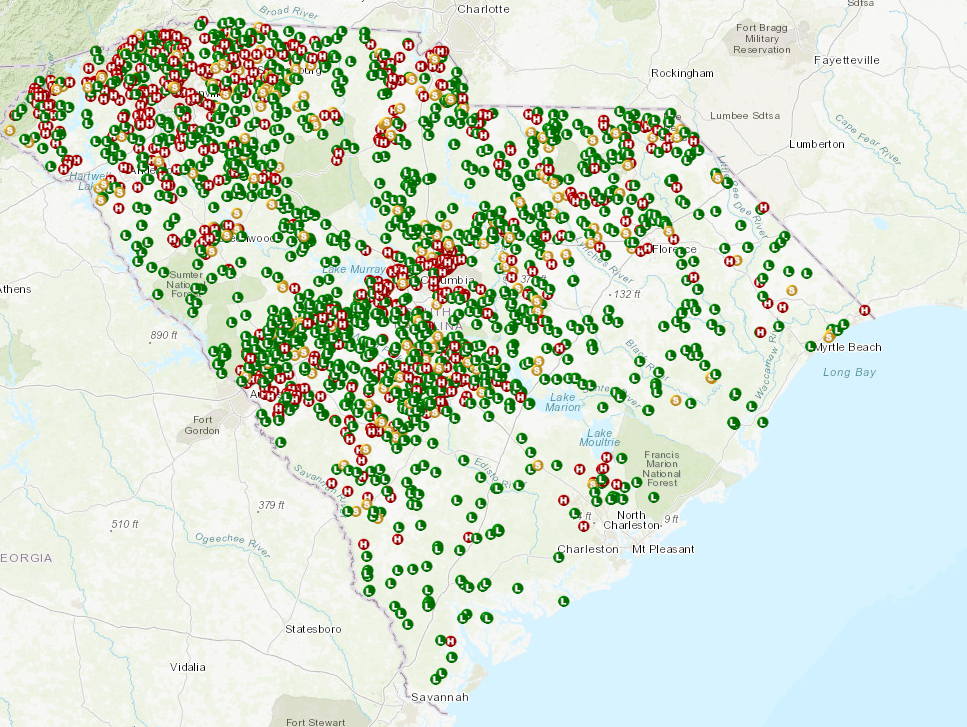The image size is (967, 727).
Task: Click orange S marker at far western map edge
Action: click(x=10, y=129)
